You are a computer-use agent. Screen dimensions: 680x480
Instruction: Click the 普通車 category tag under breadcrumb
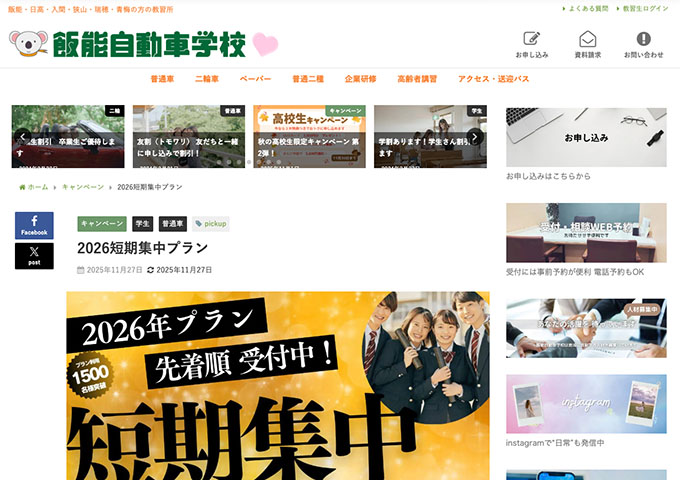pos(173,224)
